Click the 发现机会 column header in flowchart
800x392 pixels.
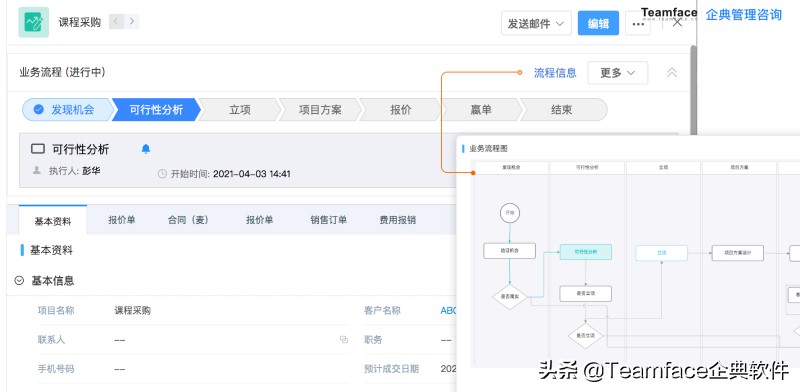pos(511,167)
